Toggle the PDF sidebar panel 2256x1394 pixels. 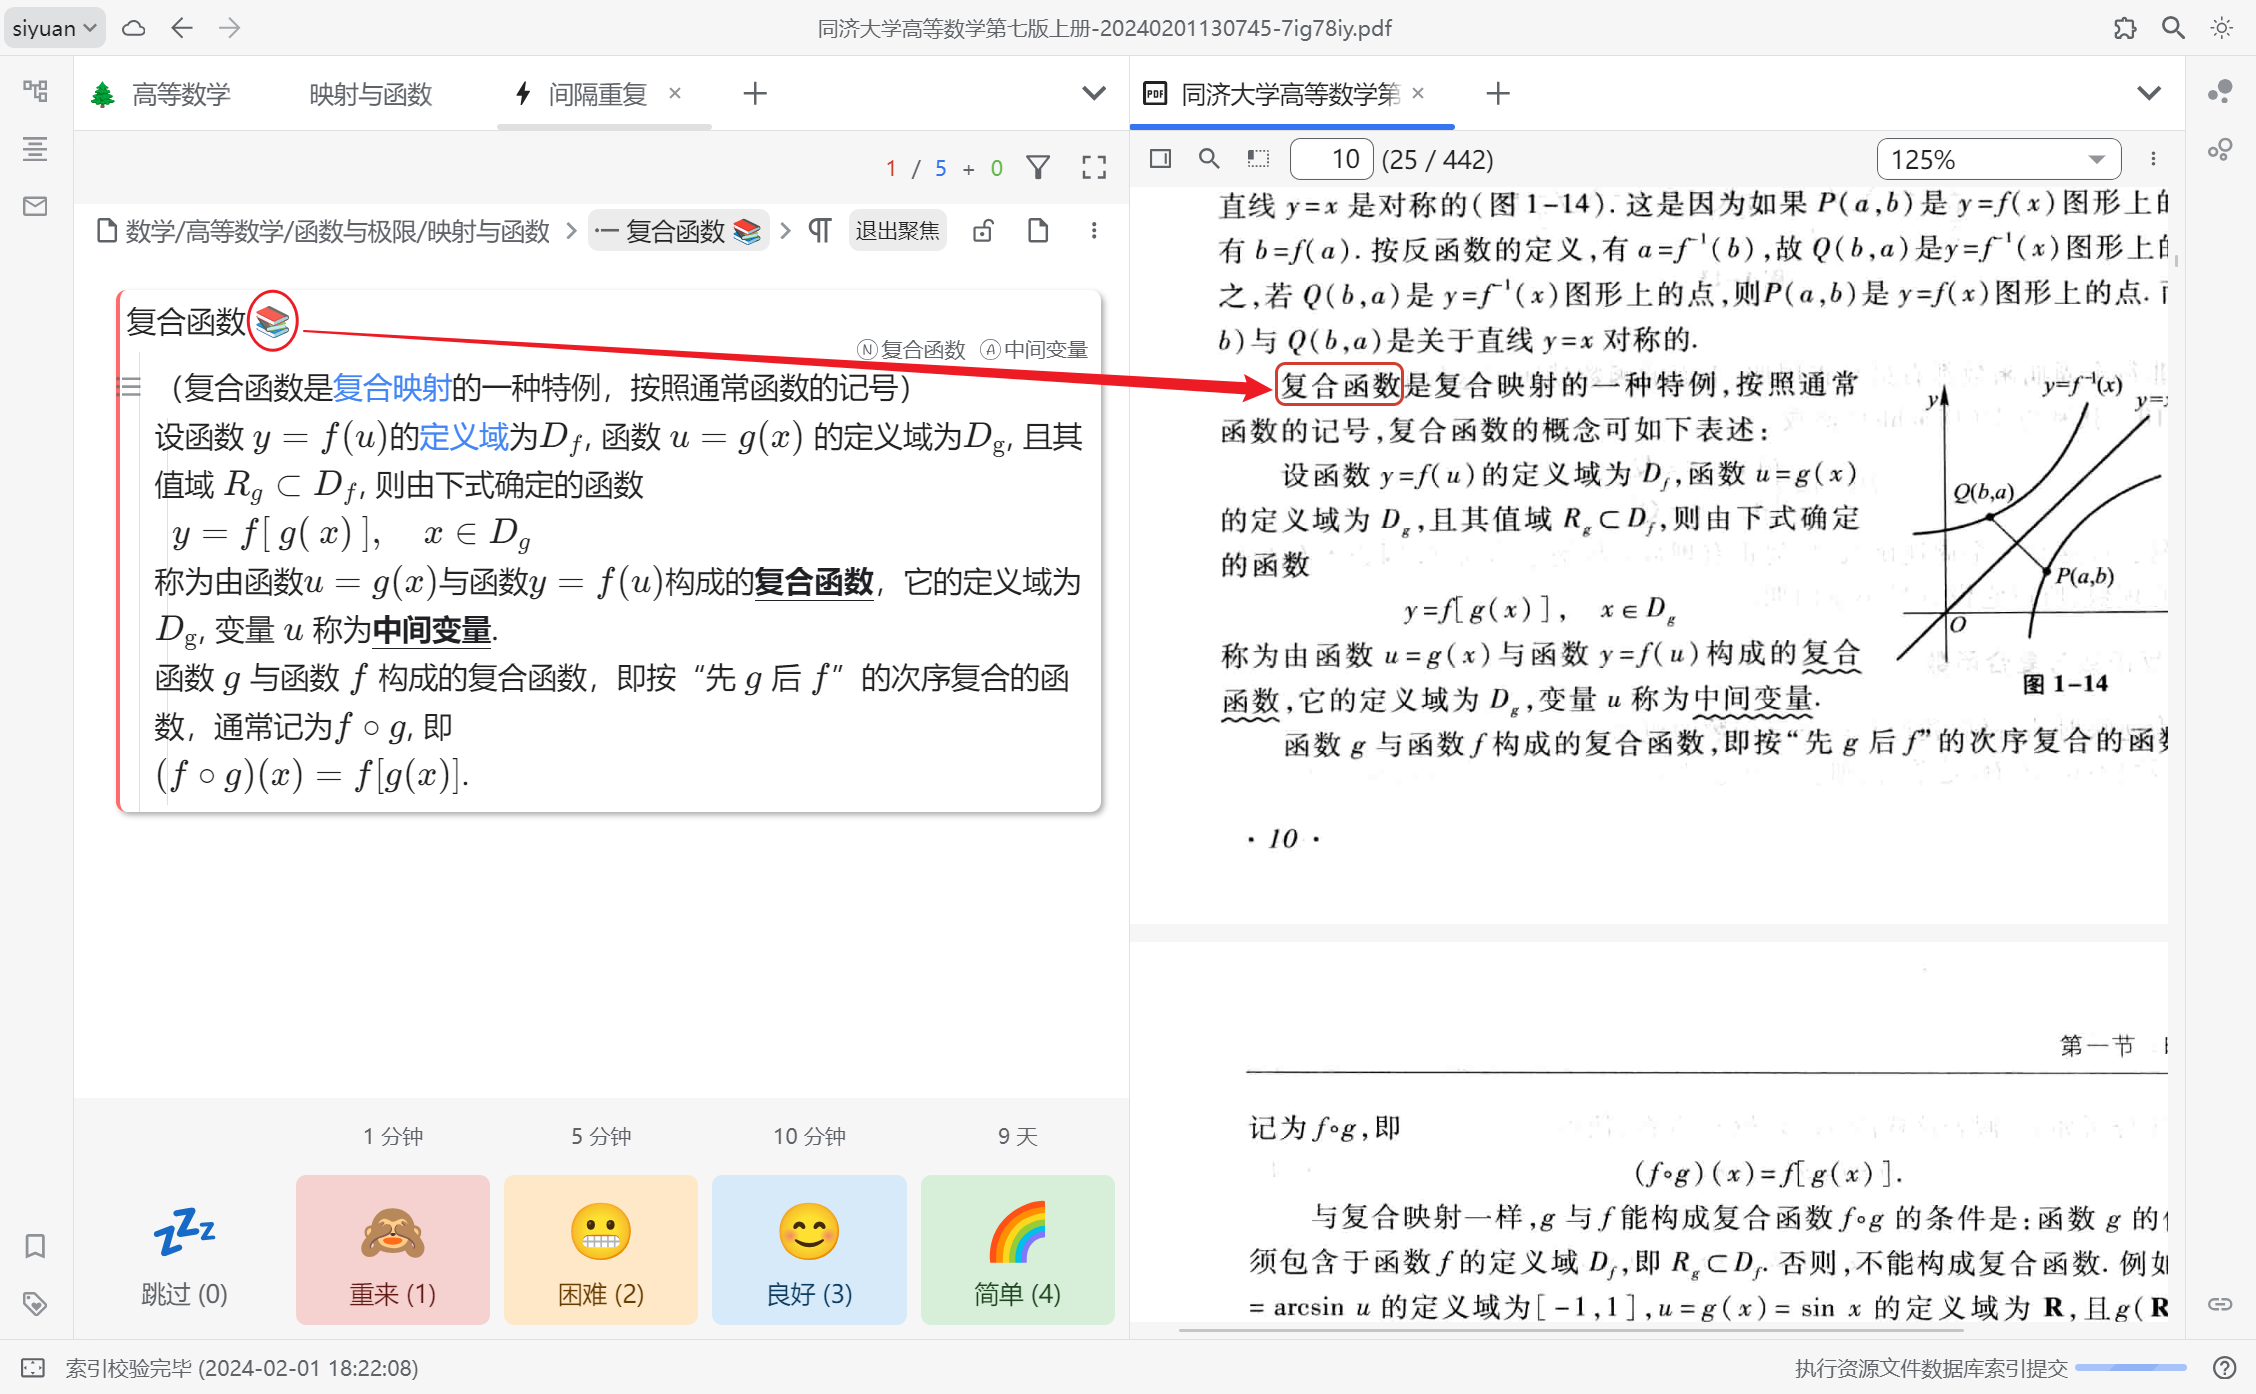click(x=1160, y=159)
